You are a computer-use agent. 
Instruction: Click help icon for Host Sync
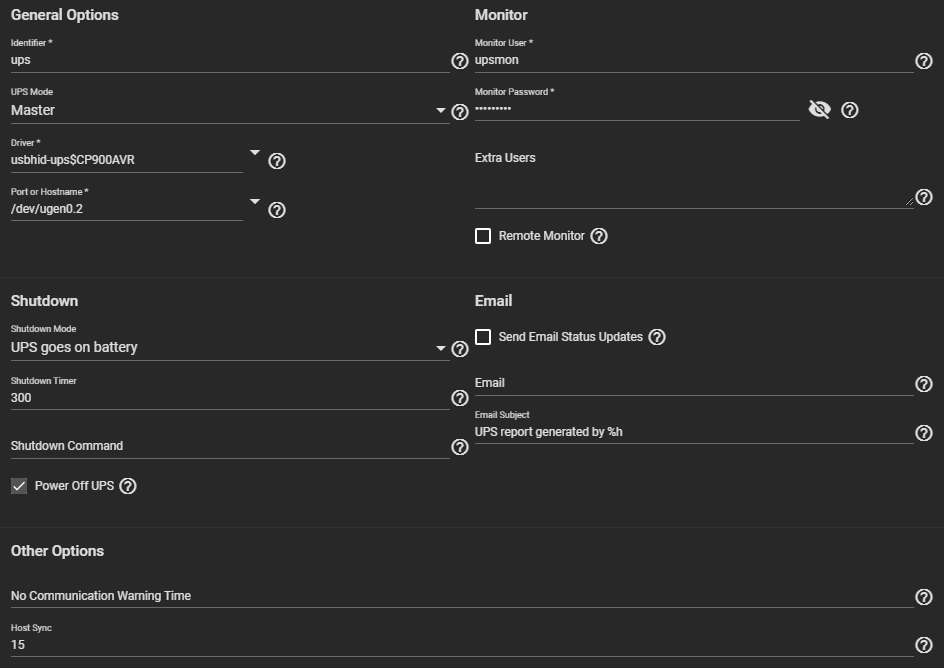tap(924, 645)
